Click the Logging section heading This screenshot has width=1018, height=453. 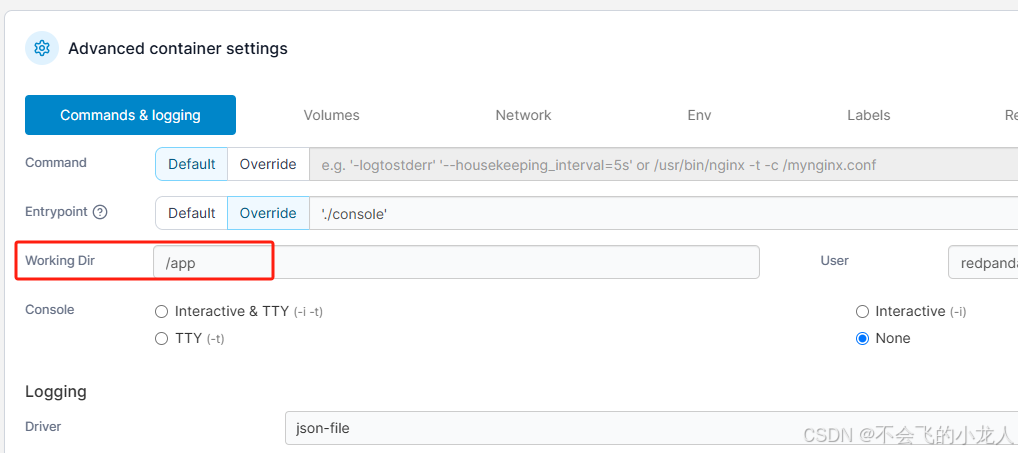point(56,391)
